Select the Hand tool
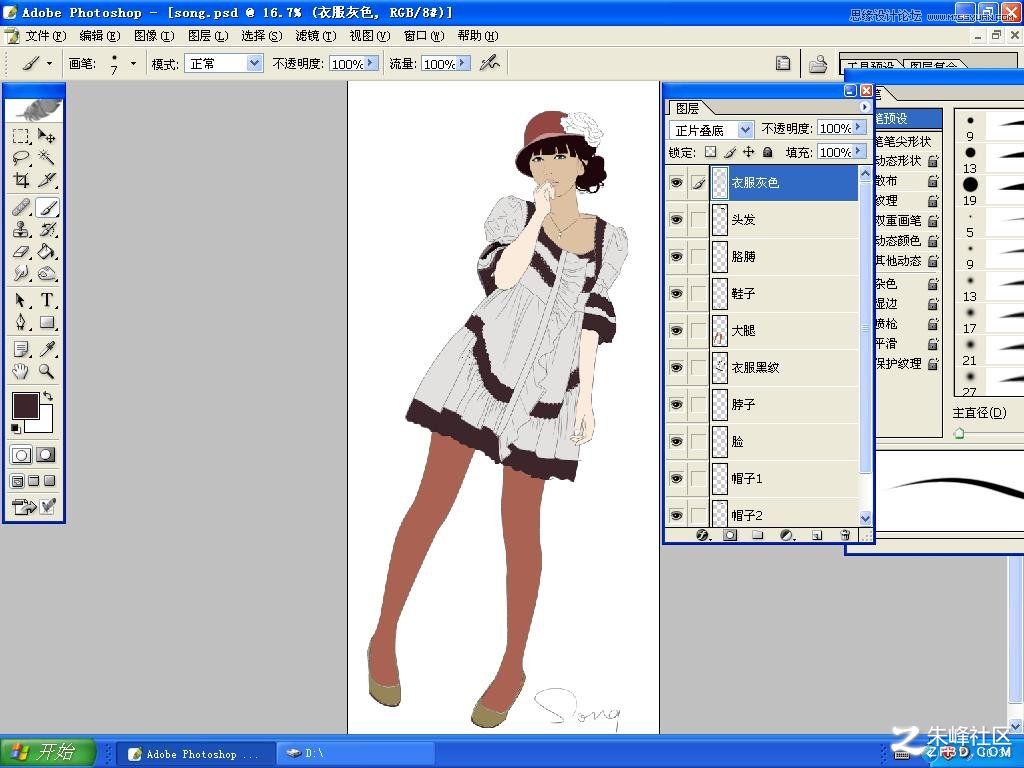 [21, 371]
